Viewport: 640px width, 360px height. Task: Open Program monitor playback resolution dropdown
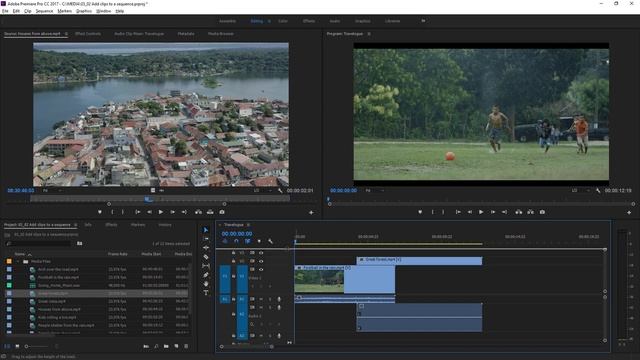click(x=581, y=191)
